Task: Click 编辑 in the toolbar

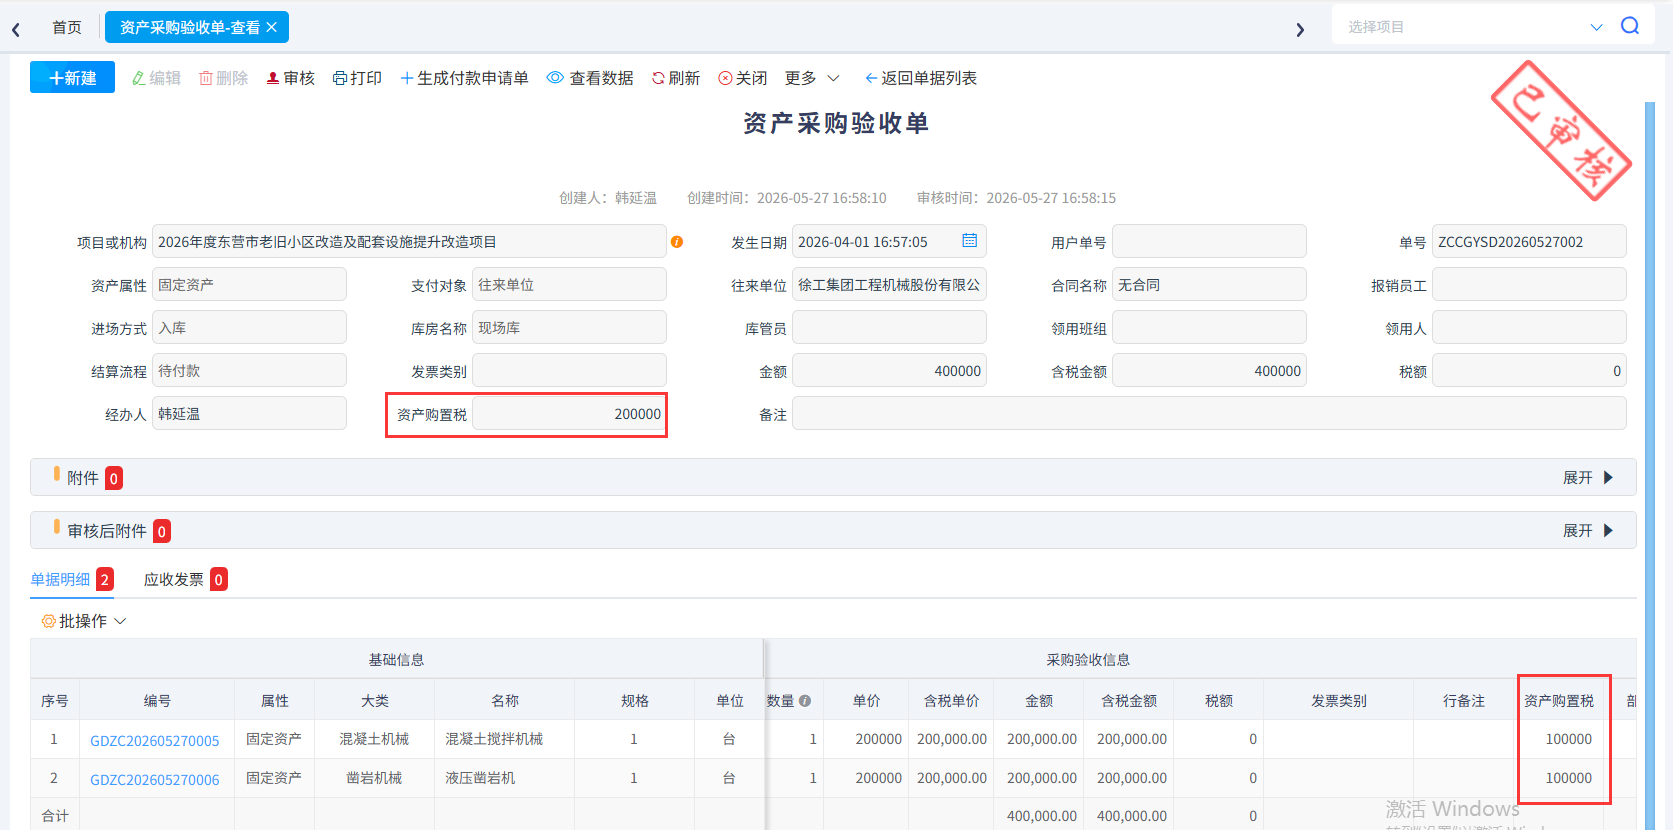Action: point(156,78)
